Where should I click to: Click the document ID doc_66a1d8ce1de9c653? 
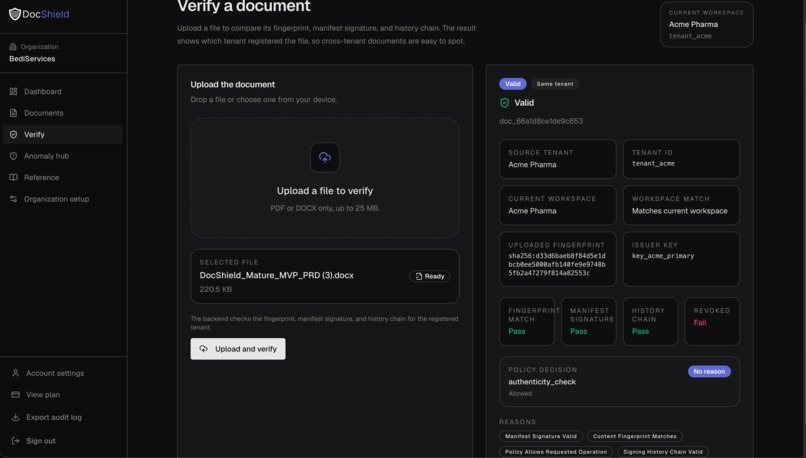pyautogui.click(x=541, y=121)
